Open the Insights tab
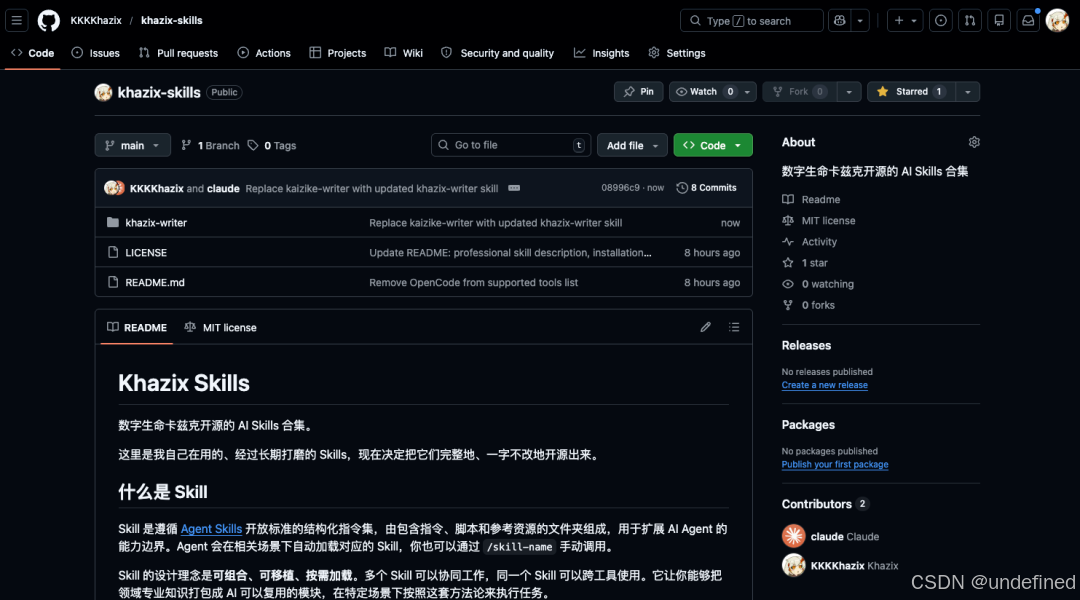Screen dimensions: 1080x600 pyautogui.click(x=602, y=53)
